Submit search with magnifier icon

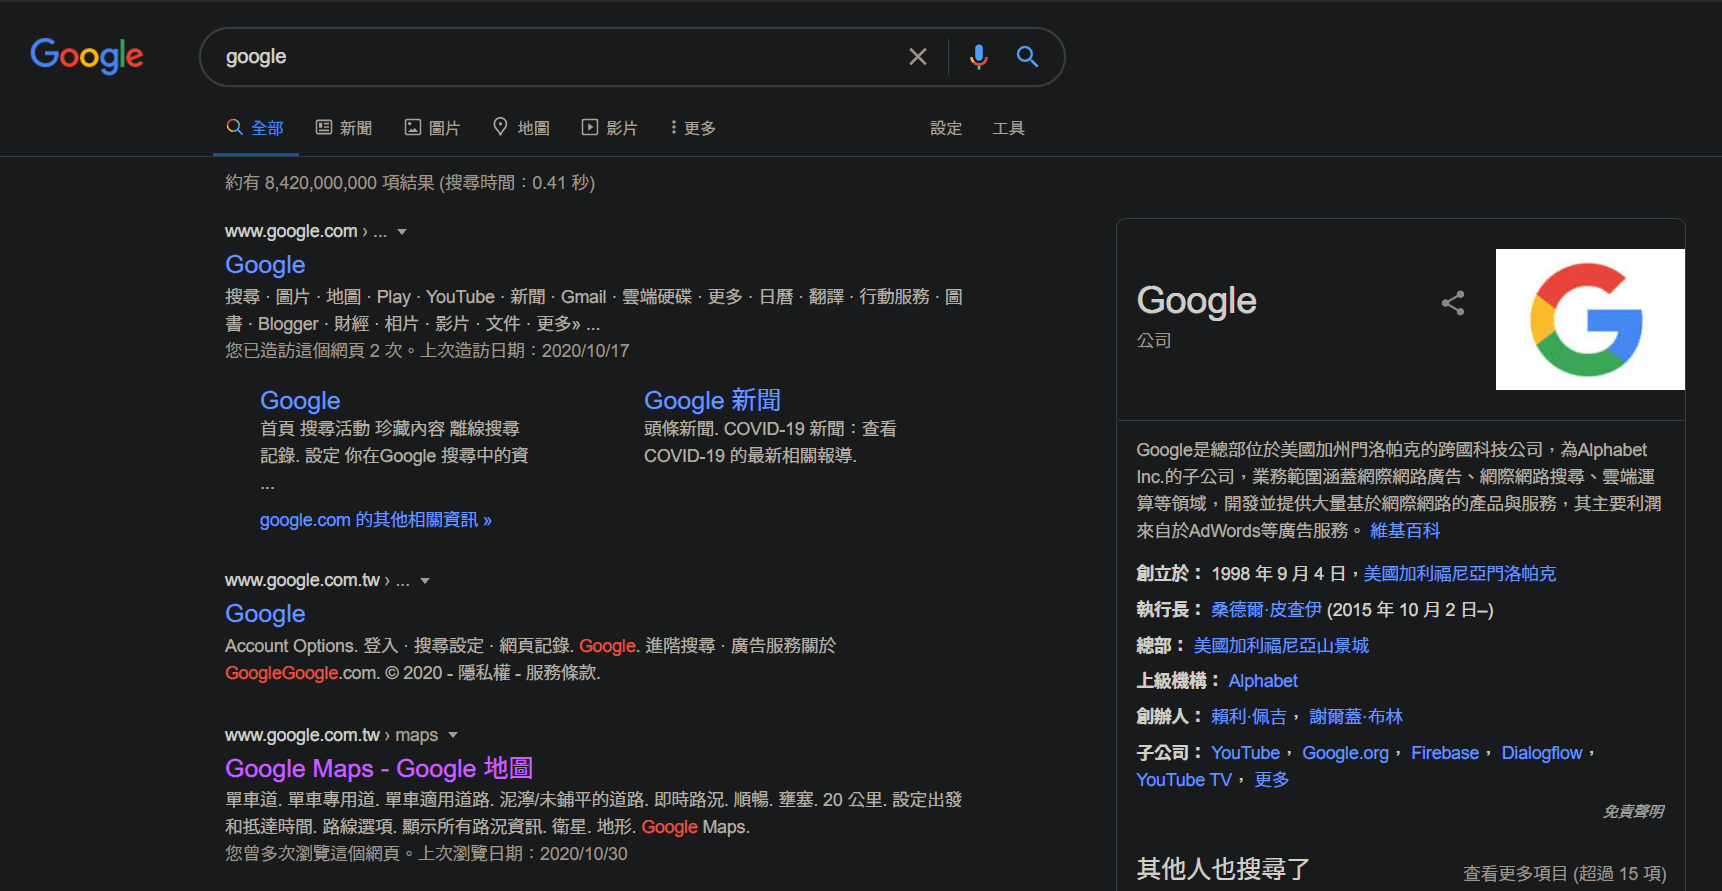click(1027, 57)
